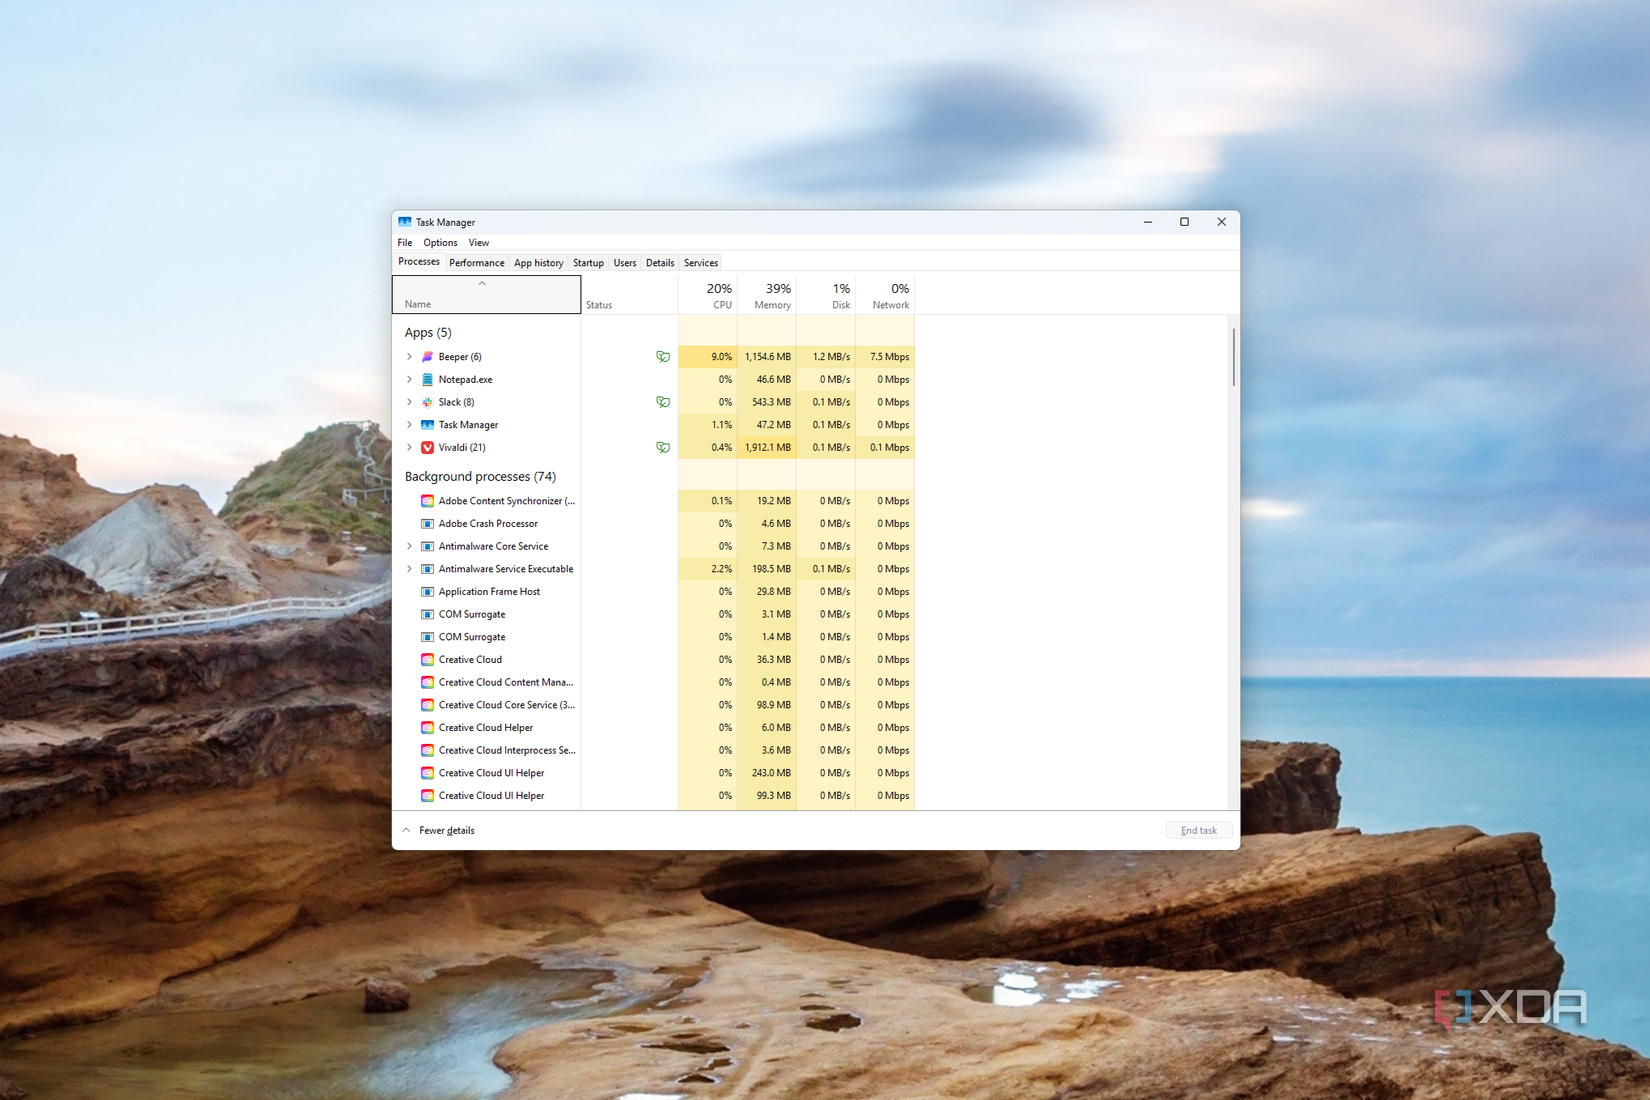Expand the Beeper process group
The width and height of the screenshot is (1650, 1100).
coord(409,356)
